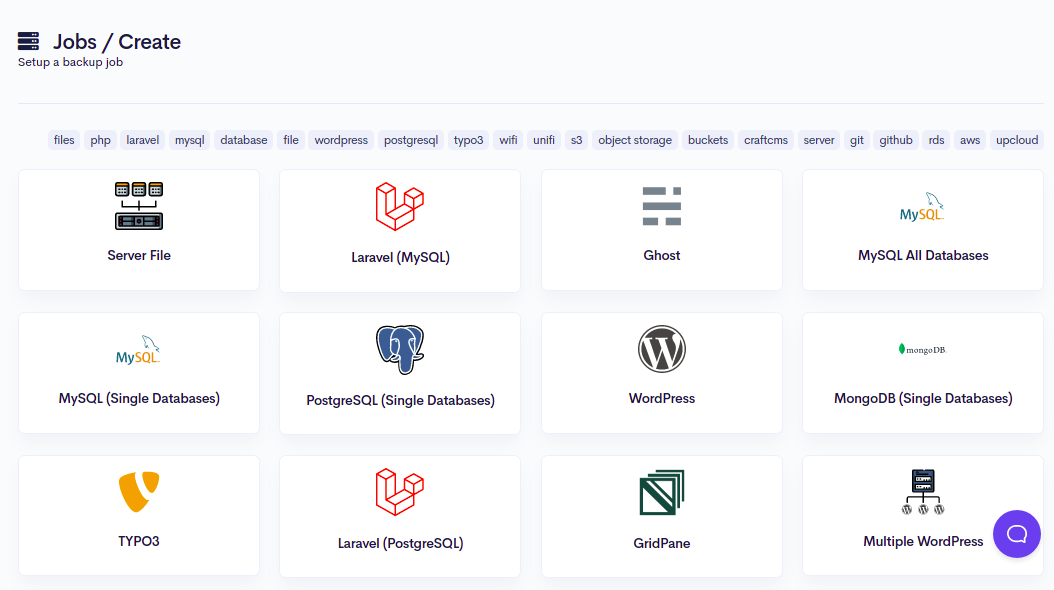Filter by the git tag
The image size is (1054, 590).
coord(856,140)
